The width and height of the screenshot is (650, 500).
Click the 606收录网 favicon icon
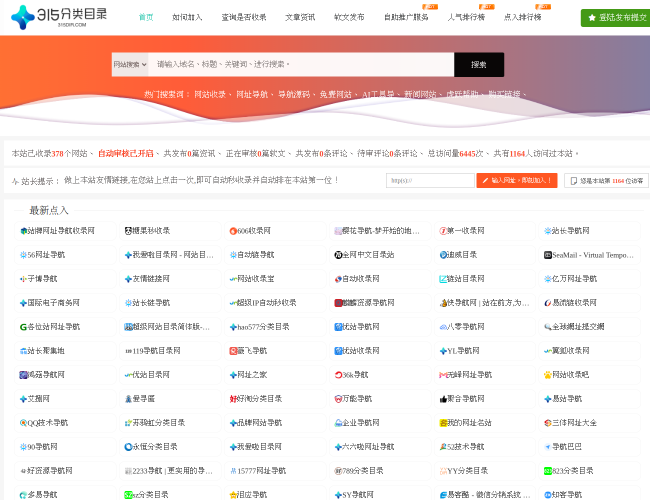[233, 231]
